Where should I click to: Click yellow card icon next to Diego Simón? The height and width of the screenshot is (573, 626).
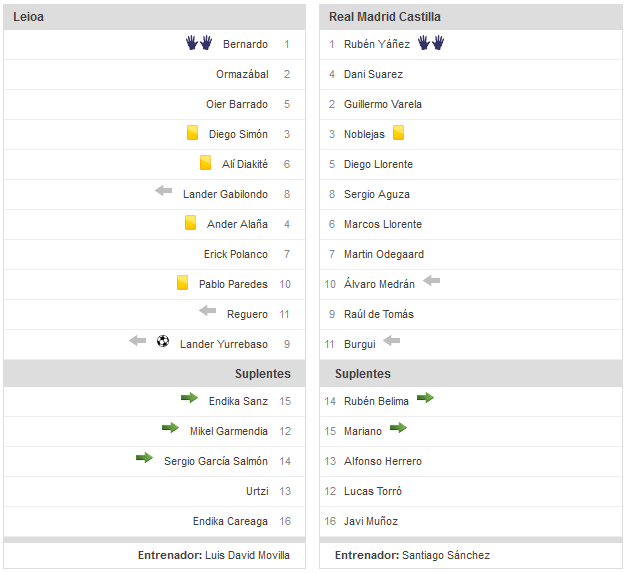[x=192, y=133]
